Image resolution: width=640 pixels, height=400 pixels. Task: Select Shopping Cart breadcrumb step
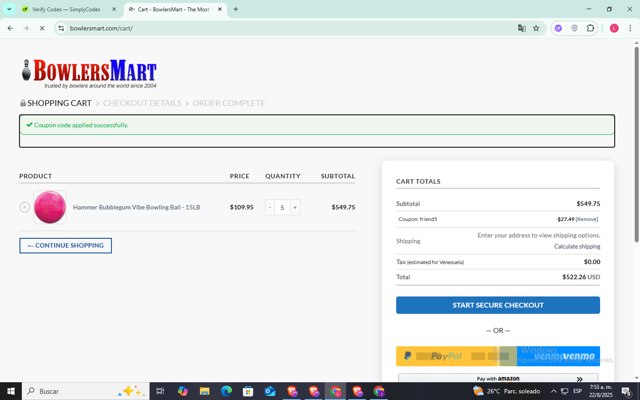59,103
